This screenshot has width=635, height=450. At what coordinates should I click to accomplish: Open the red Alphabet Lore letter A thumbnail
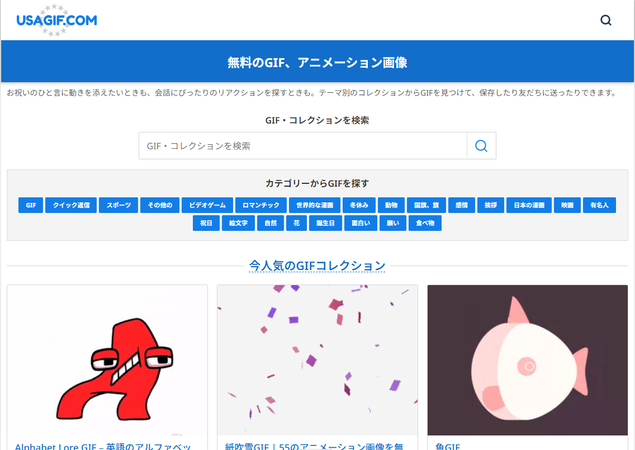[107, 360]
